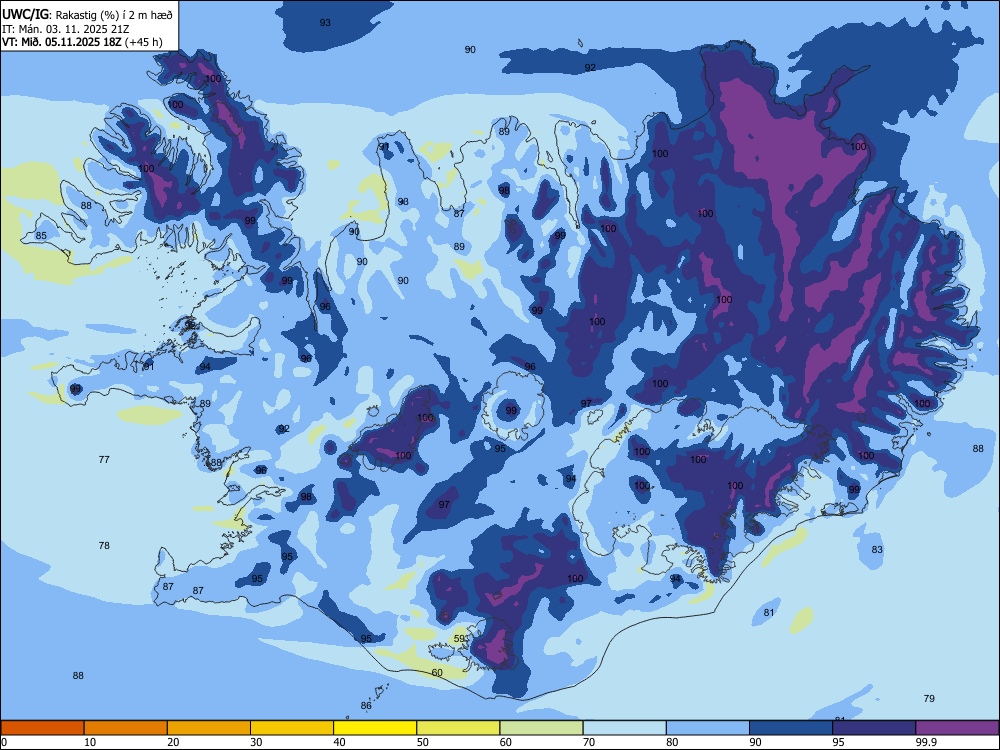The height and width of the screenshot is (750, 1000).
Task: Click the orange 10–20 legend swatch
Action: click(x=126, y=728)
